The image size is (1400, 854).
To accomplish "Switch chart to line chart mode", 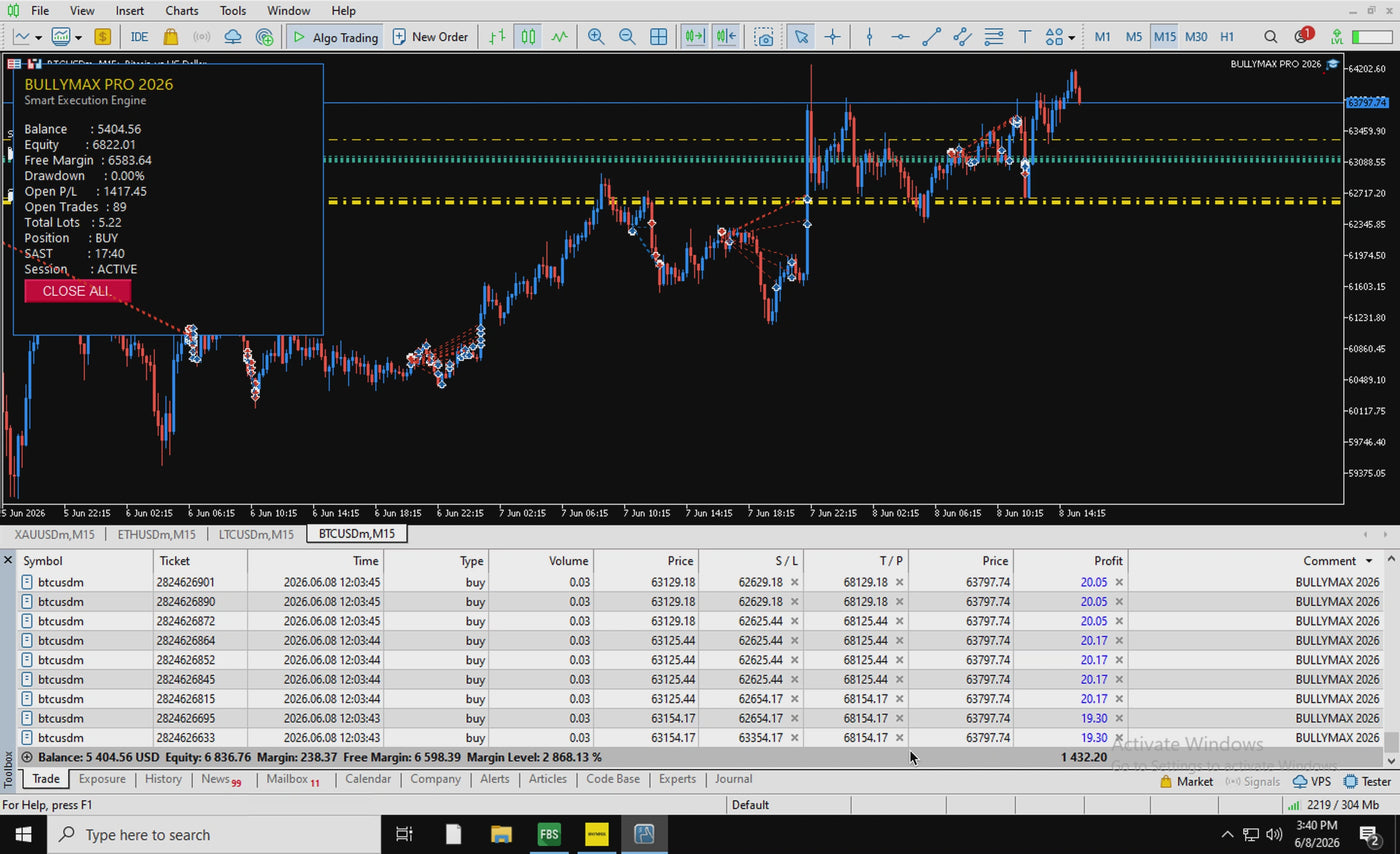I will pos(559,37).
